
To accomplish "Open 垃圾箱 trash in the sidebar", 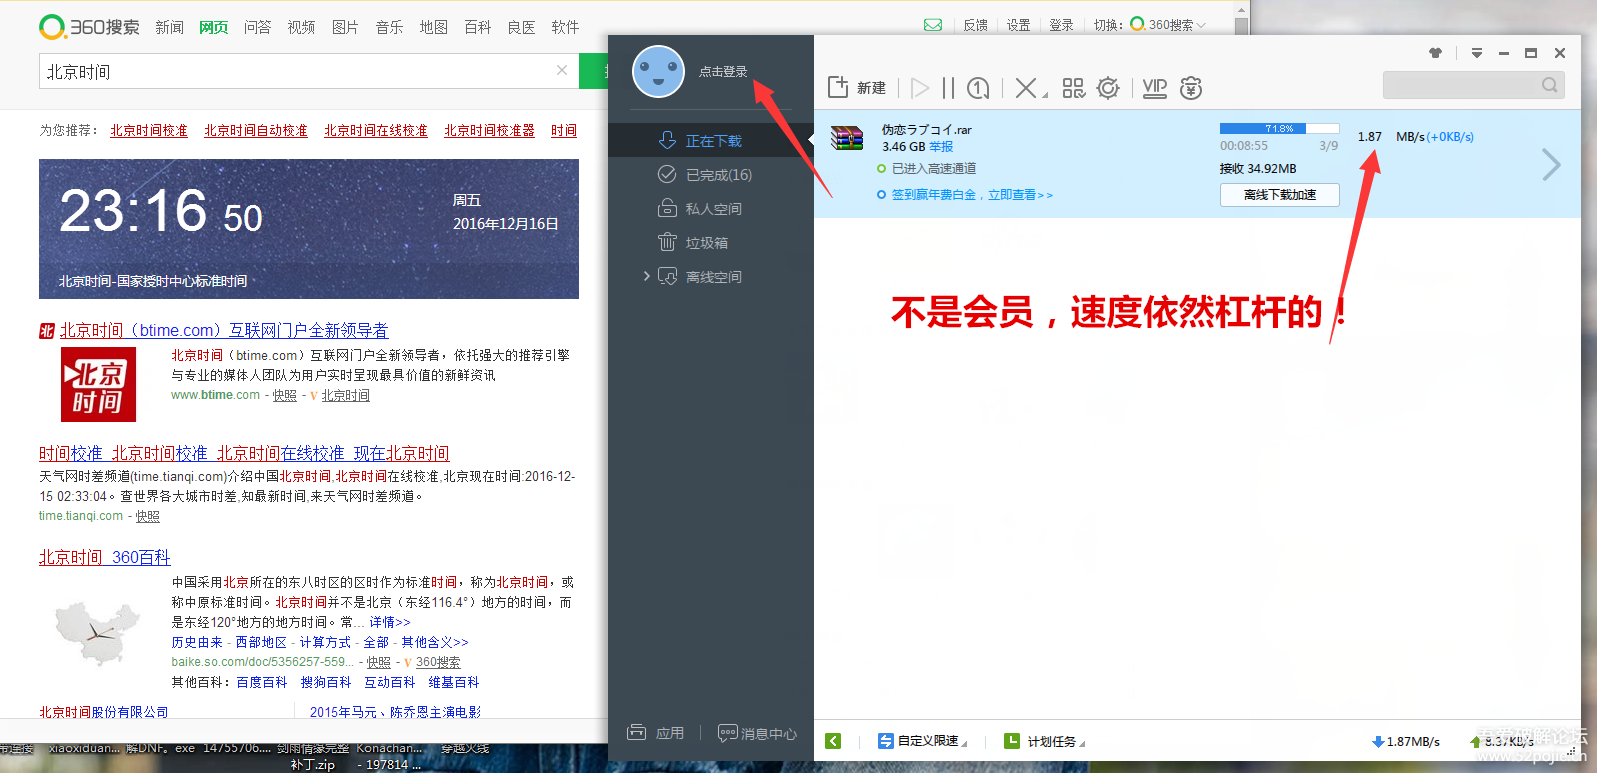I will click(711, 243).
